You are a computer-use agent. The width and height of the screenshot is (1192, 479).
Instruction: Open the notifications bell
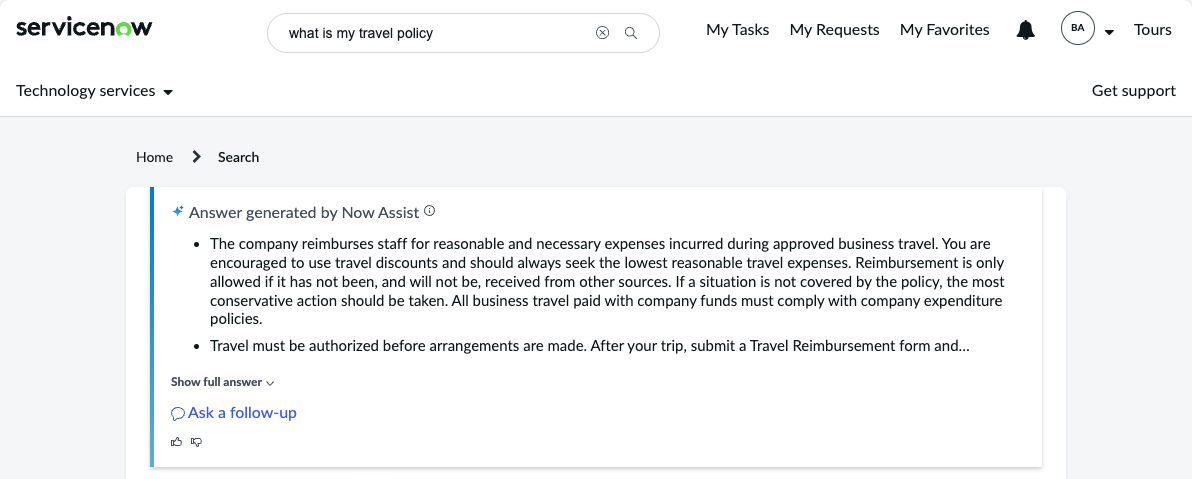(1026, 30)
